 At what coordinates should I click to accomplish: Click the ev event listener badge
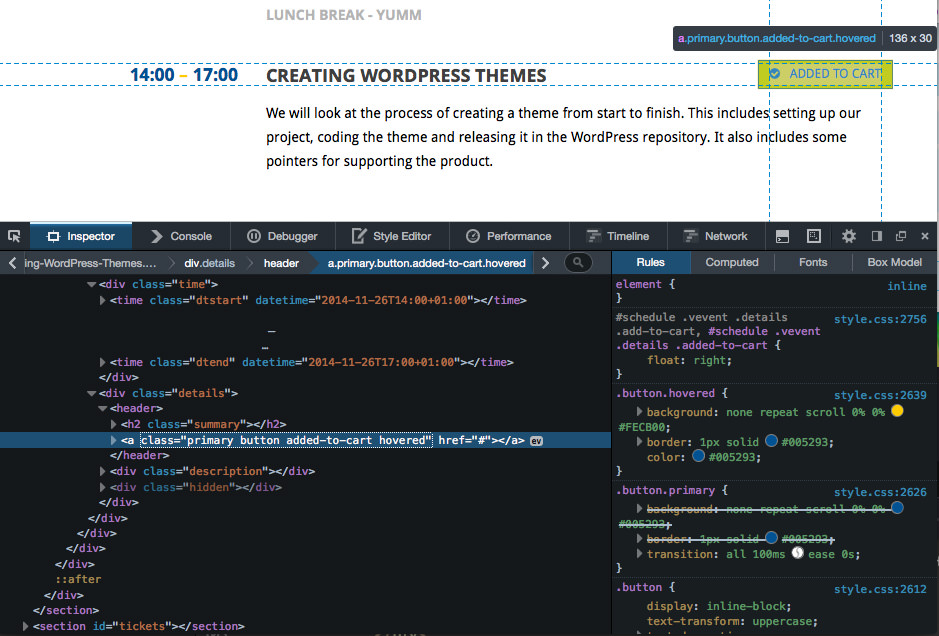(537, 441)
